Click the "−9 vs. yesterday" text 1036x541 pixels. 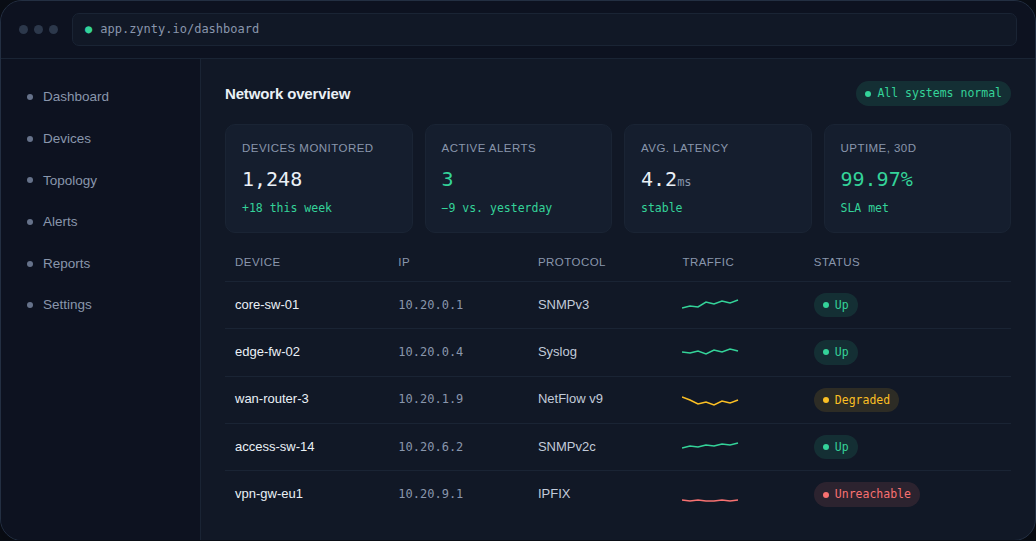pyautogui.click(x=496, y=207)
